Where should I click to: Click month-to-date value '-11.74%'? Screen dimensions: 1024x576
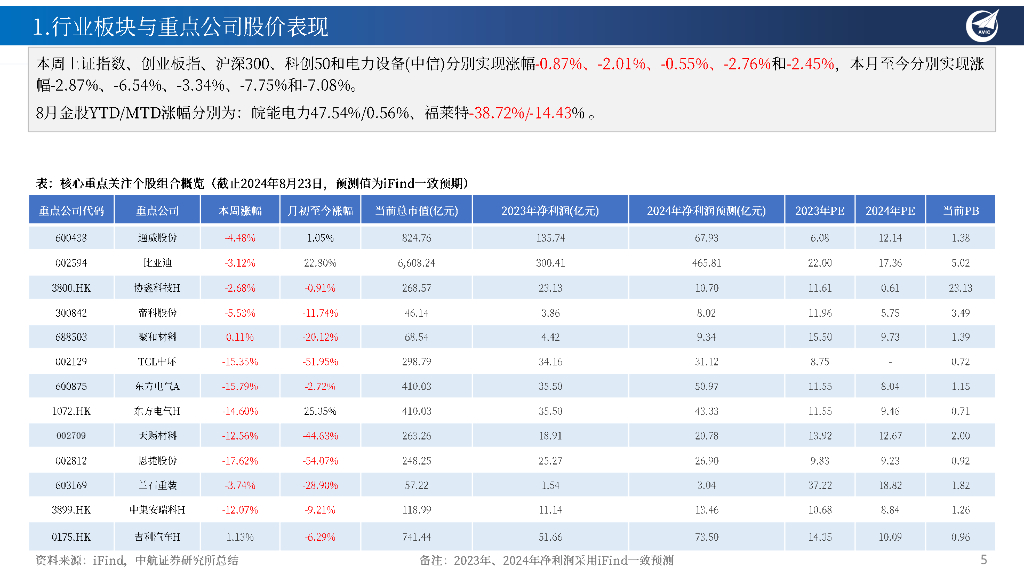320,313
